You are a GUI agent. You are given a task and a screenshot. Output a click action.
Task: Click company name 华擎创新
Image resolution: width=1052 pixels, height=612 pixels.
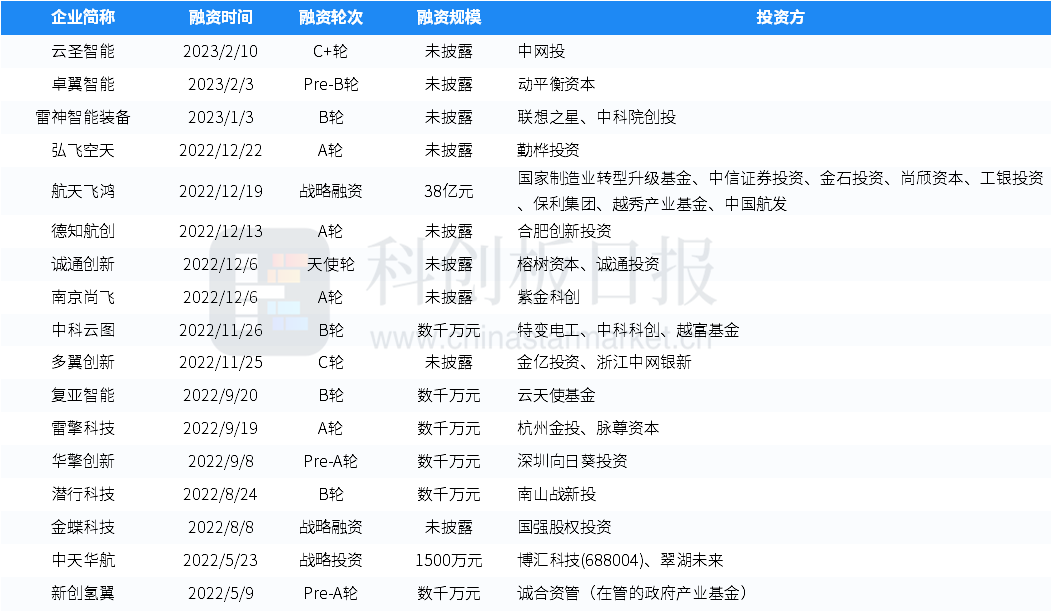coord(83,461)
